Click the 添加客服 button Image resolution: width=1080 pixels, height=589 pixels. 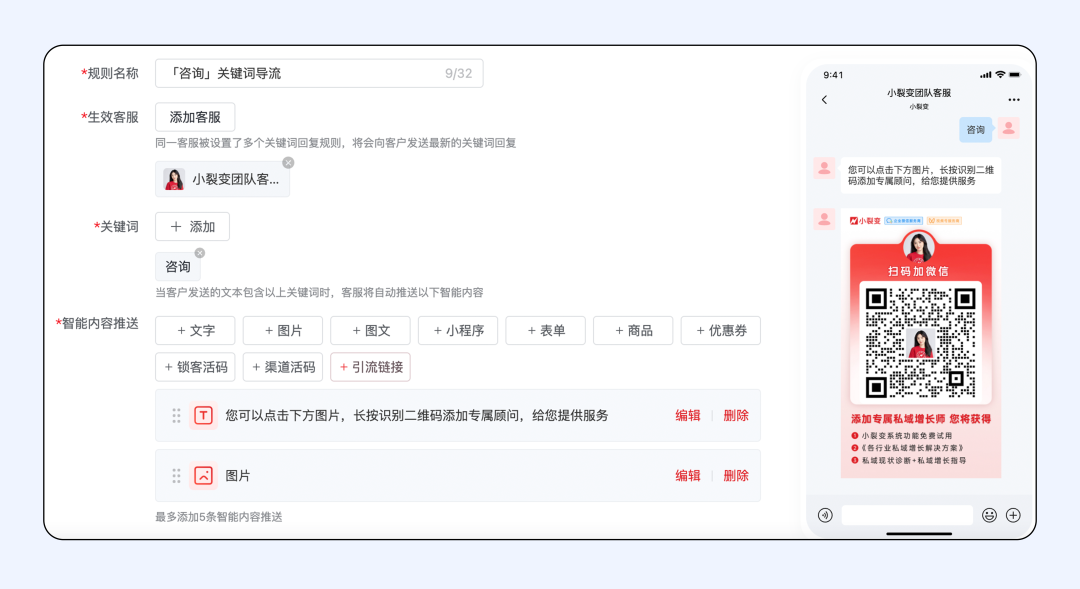[x=194, y=117]
